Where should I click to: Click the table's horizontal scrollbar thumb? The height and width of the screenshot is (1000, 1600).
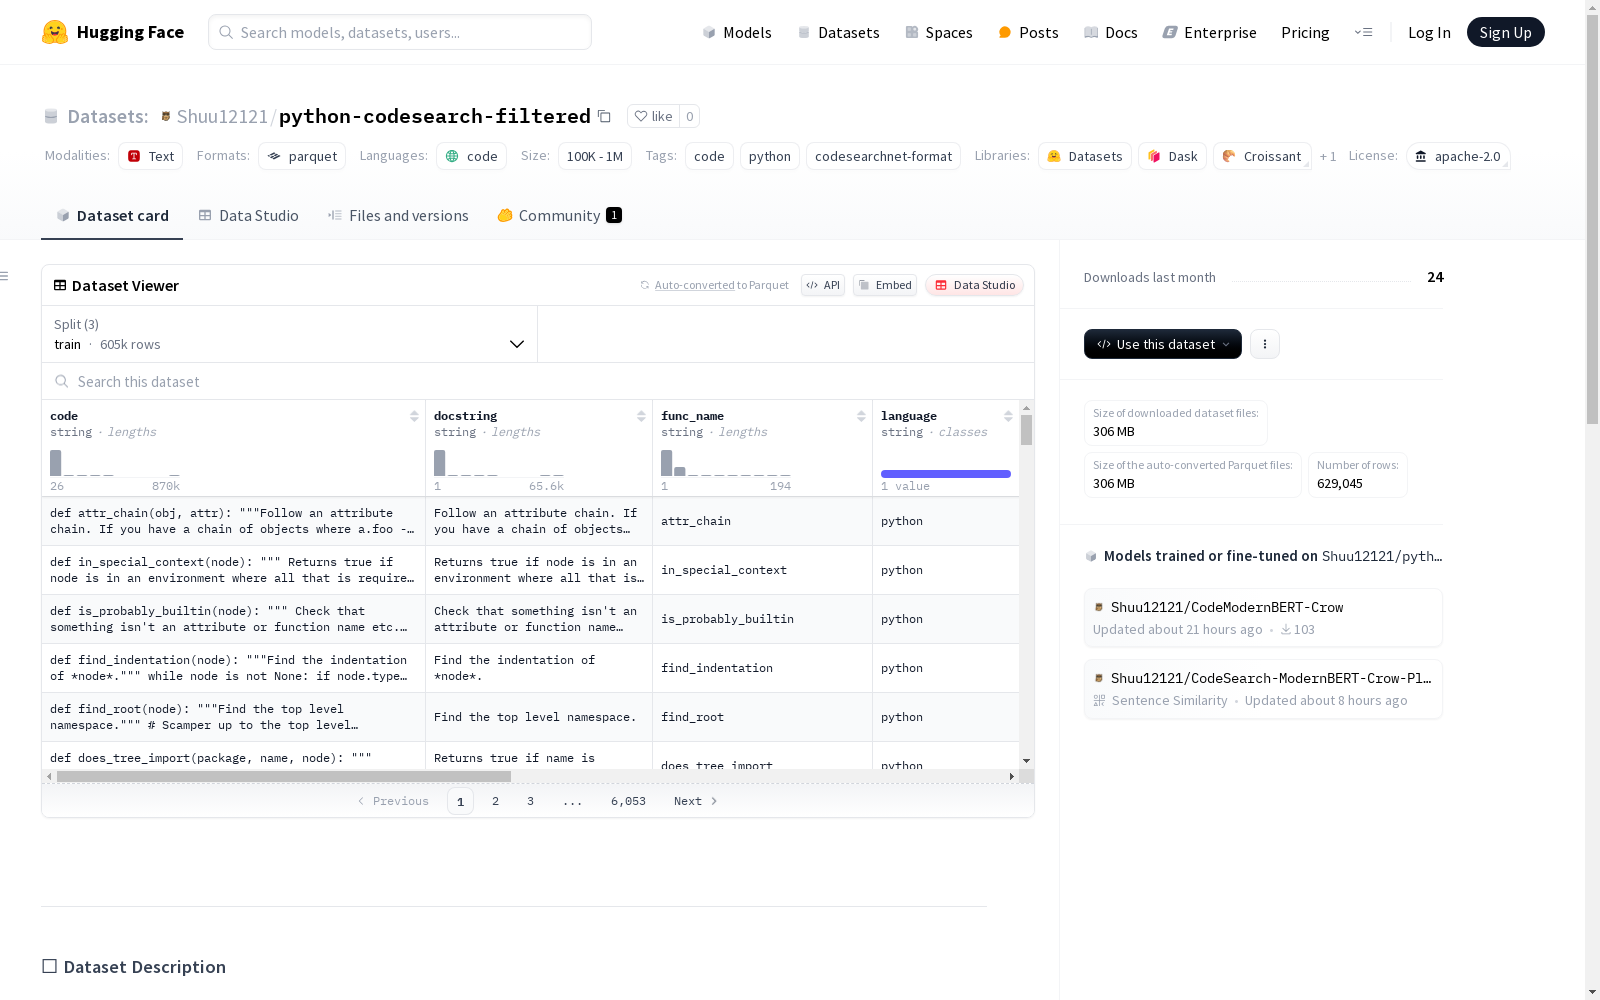(x=284, y=776)
